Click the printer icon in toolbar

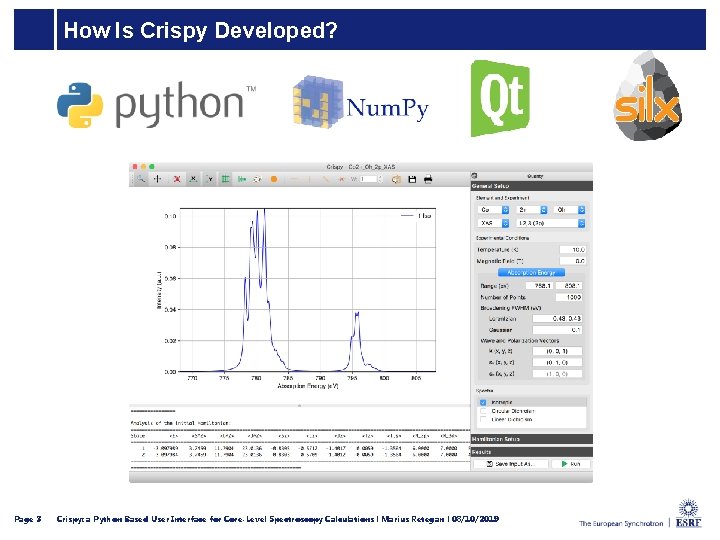(x=428, y=179)
